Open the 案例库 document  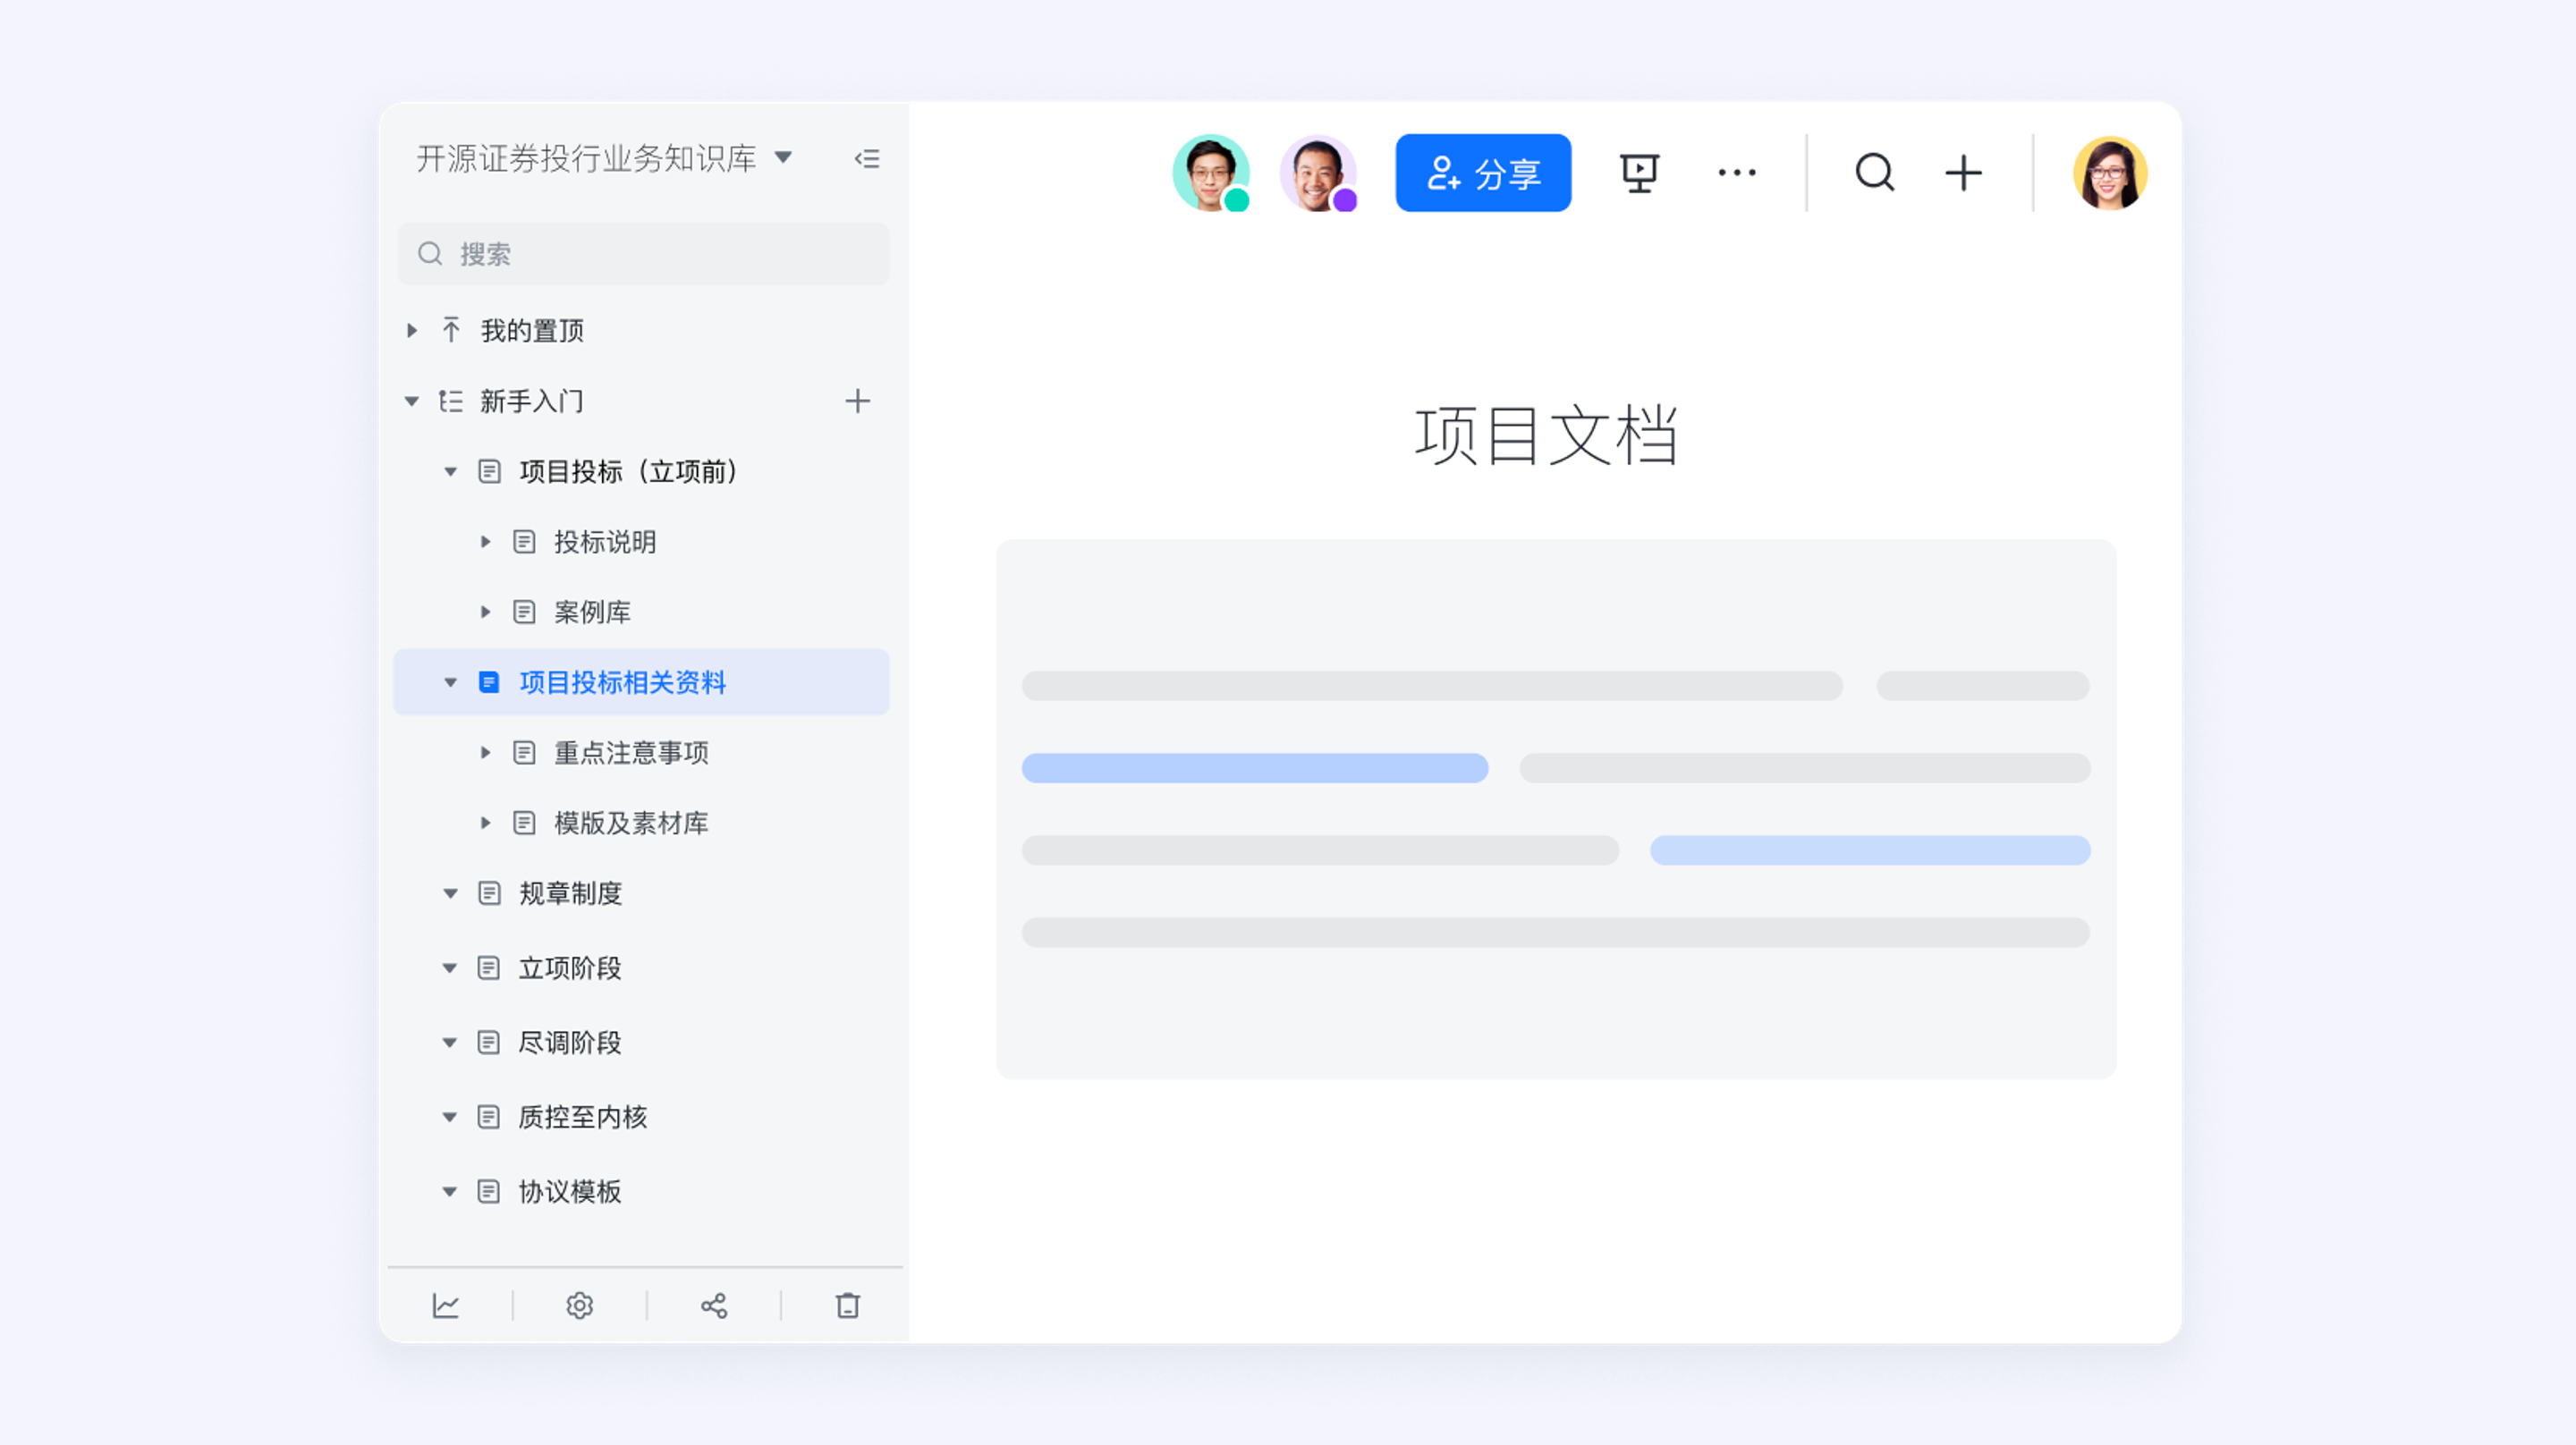point(592,612)
